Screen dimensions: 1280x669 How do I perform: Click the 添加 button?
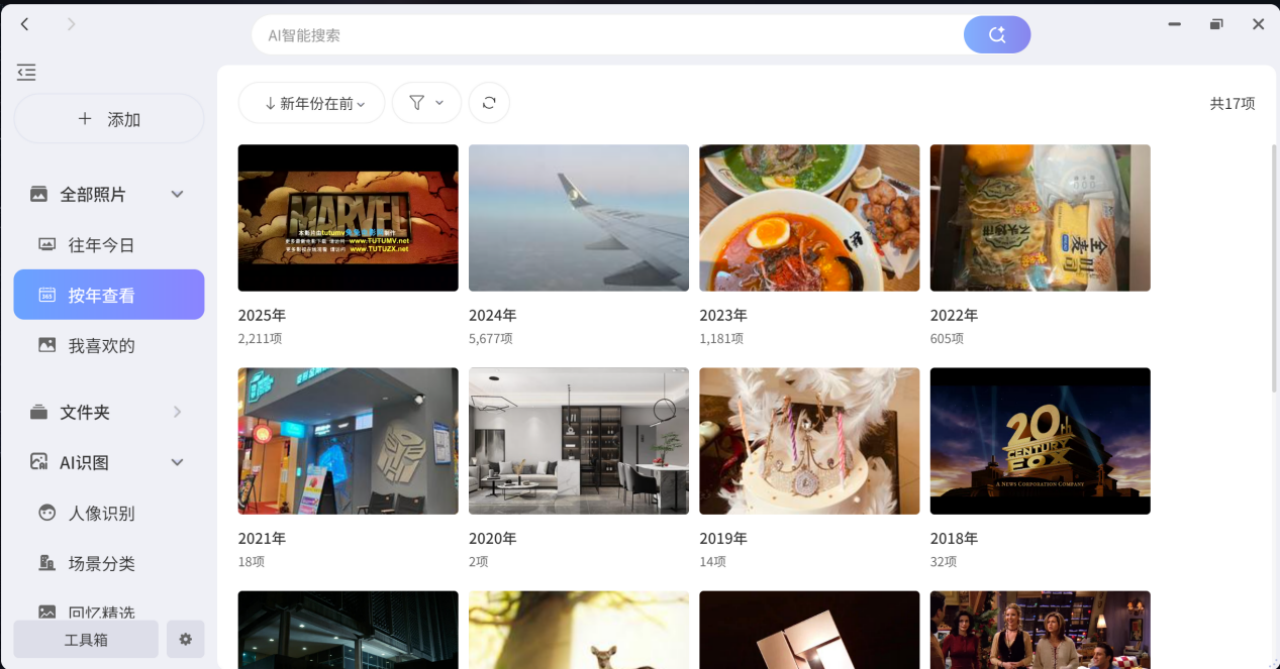tap(109, 119)
